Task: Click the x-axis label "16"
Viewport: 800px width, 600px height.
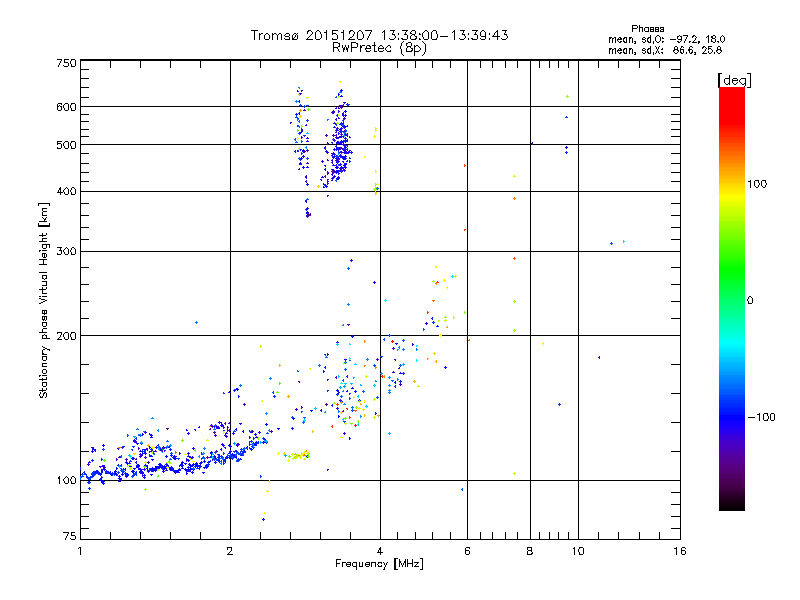Action: tap(680, 551)
